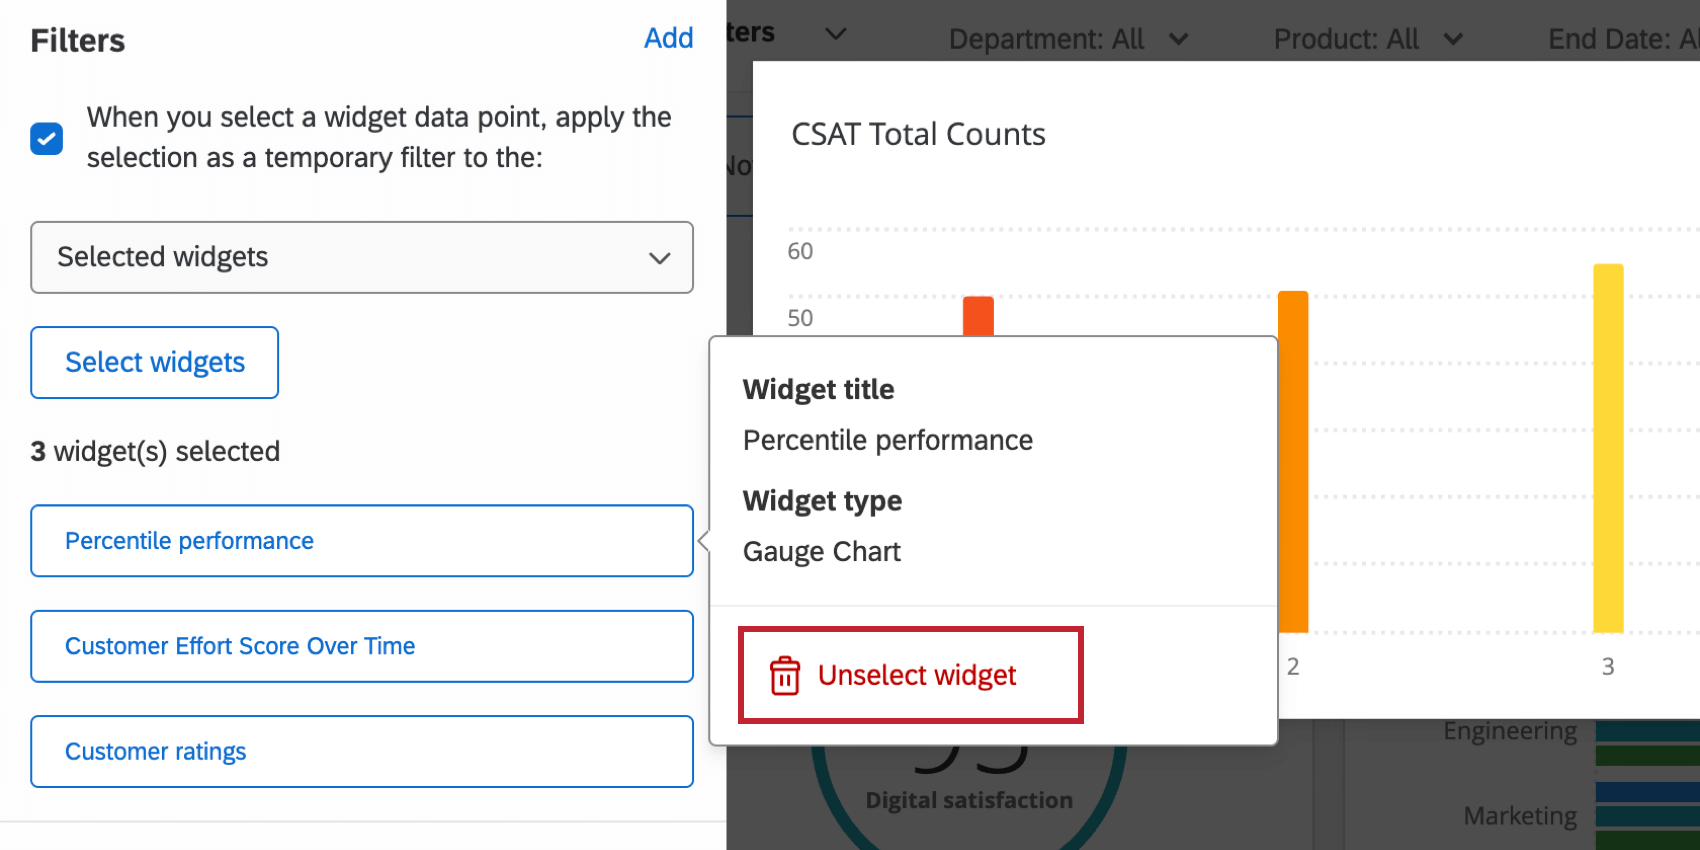Open the Product: All filter dropdown
This screenshot has width=1700, height=850.
click(x=1367, y=39)
